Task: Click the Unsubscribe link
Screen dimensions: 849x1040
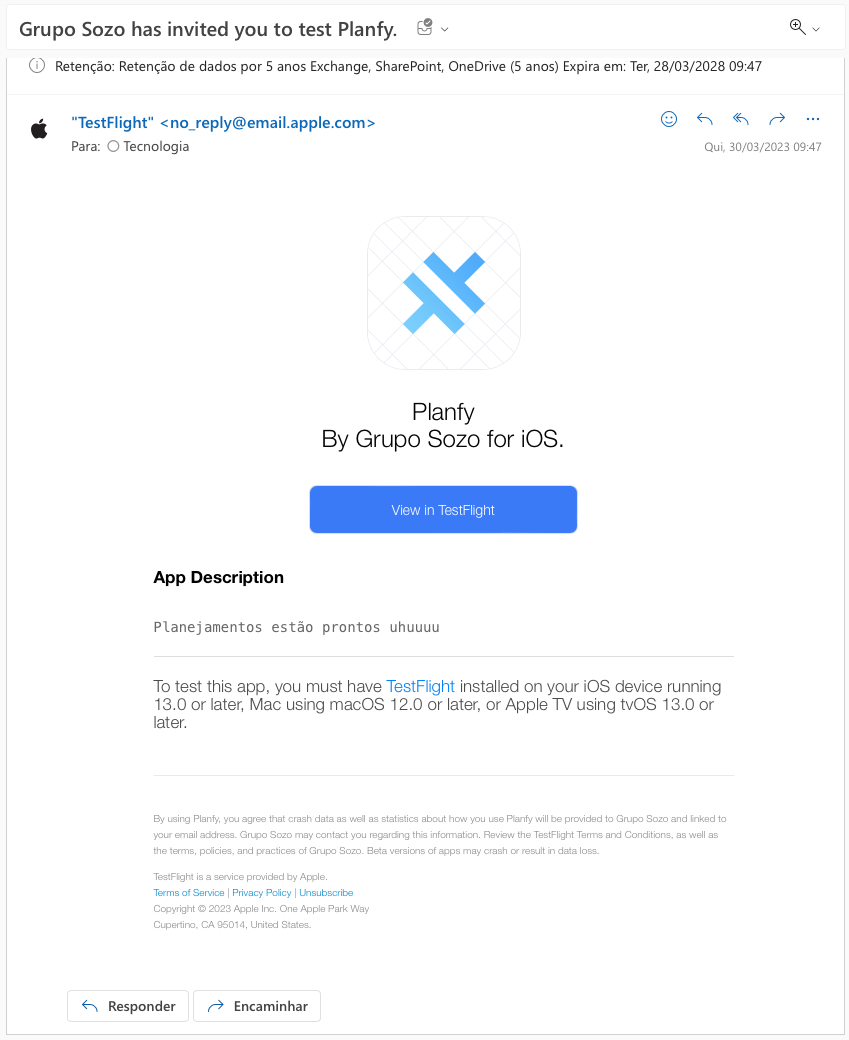Action: click(326, 893)
